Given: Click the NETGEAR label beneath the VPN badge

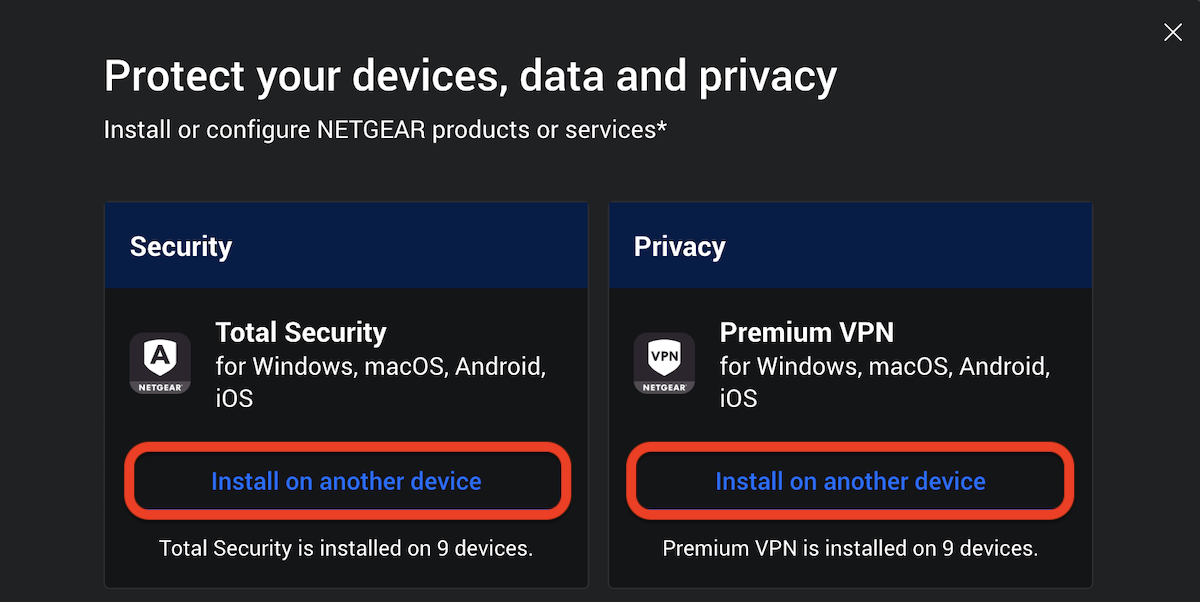Looking at the screenshot, I should click(664, 386).
